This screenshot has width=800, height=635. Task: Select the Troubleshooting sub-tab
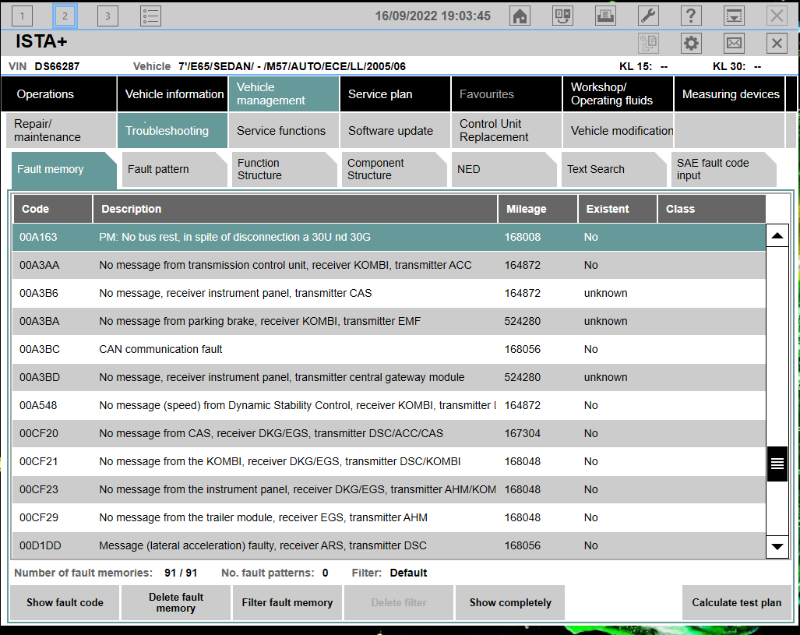tap(173, 131)
